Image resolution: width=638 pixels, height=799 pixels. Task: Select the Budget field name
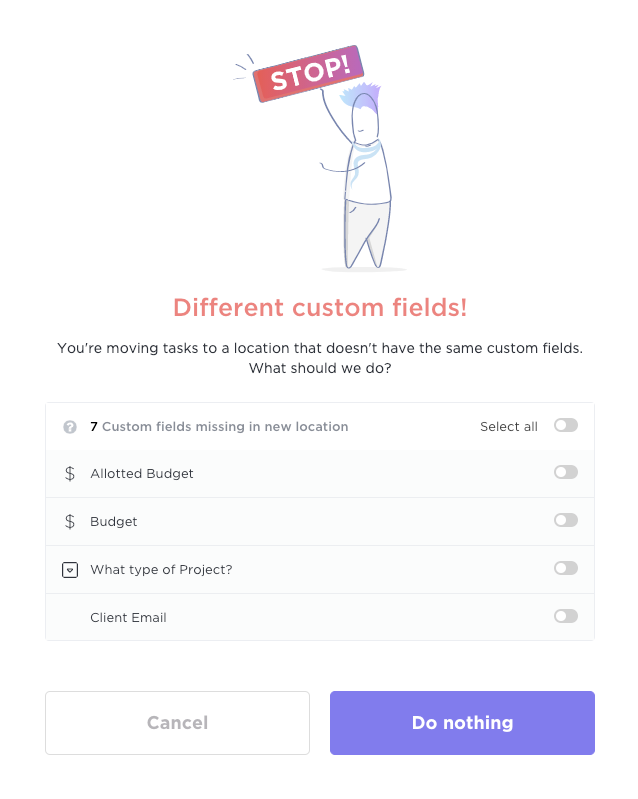pos(114,522)
